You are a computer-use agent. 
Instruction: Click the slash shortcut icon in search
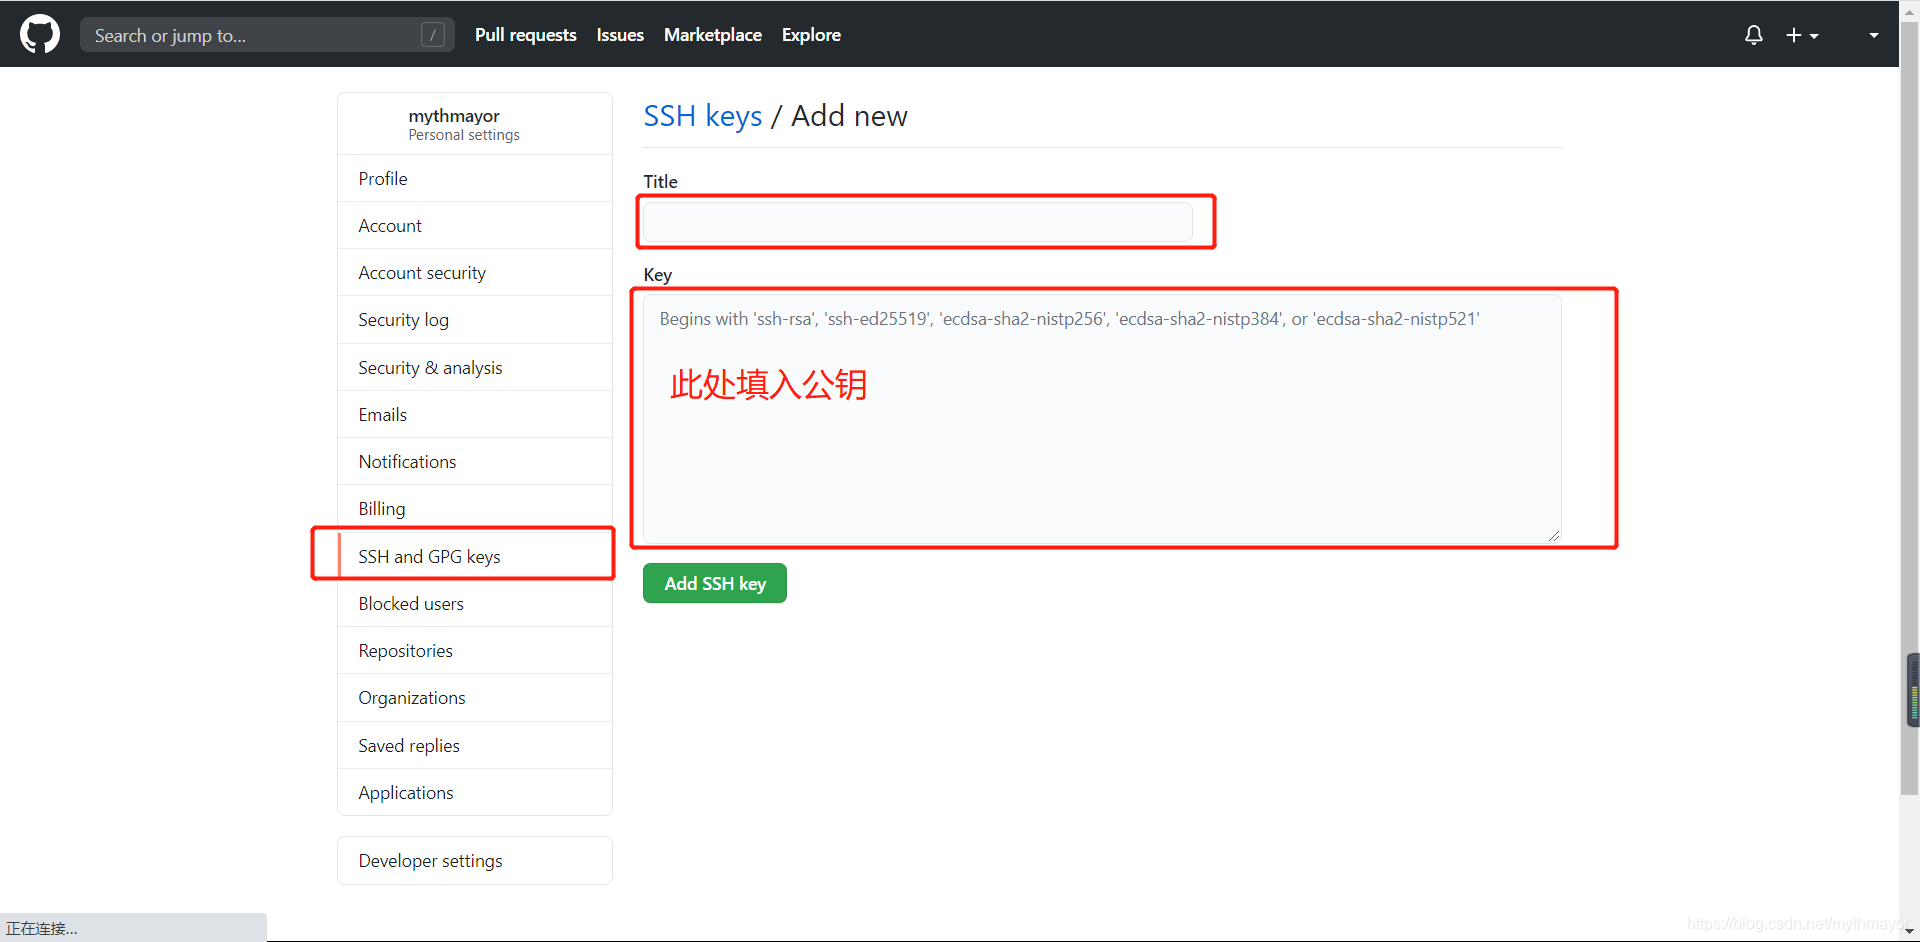tap(432, 35)
